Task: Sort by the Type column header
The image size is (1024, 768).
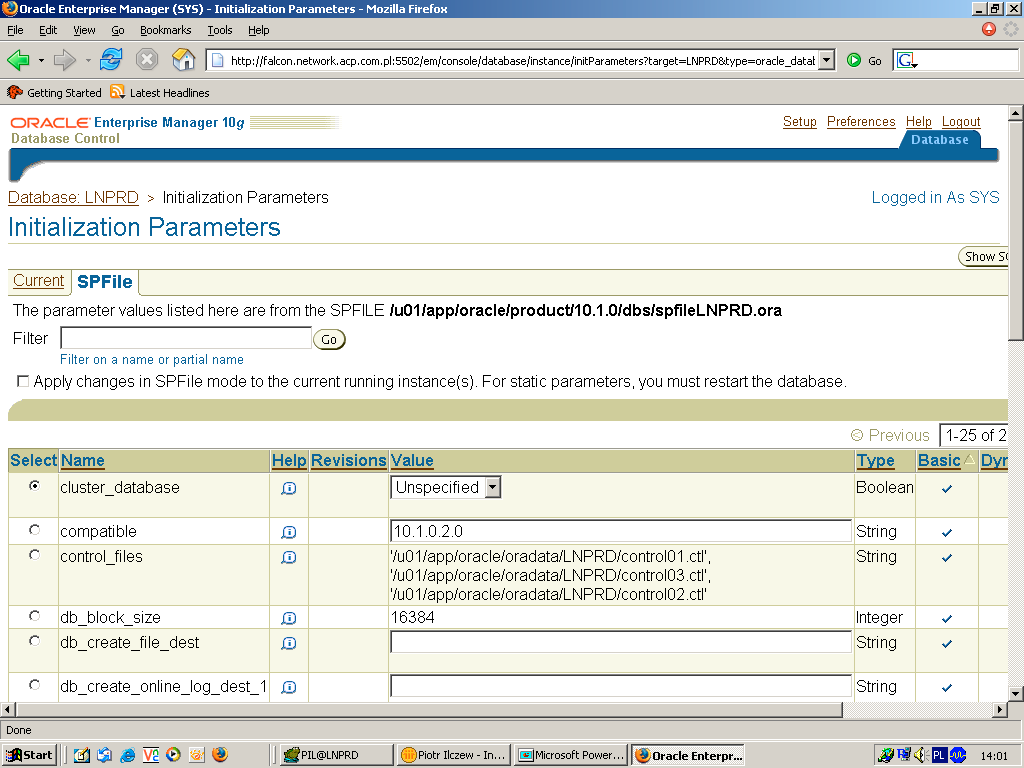Action: [875, 460]
